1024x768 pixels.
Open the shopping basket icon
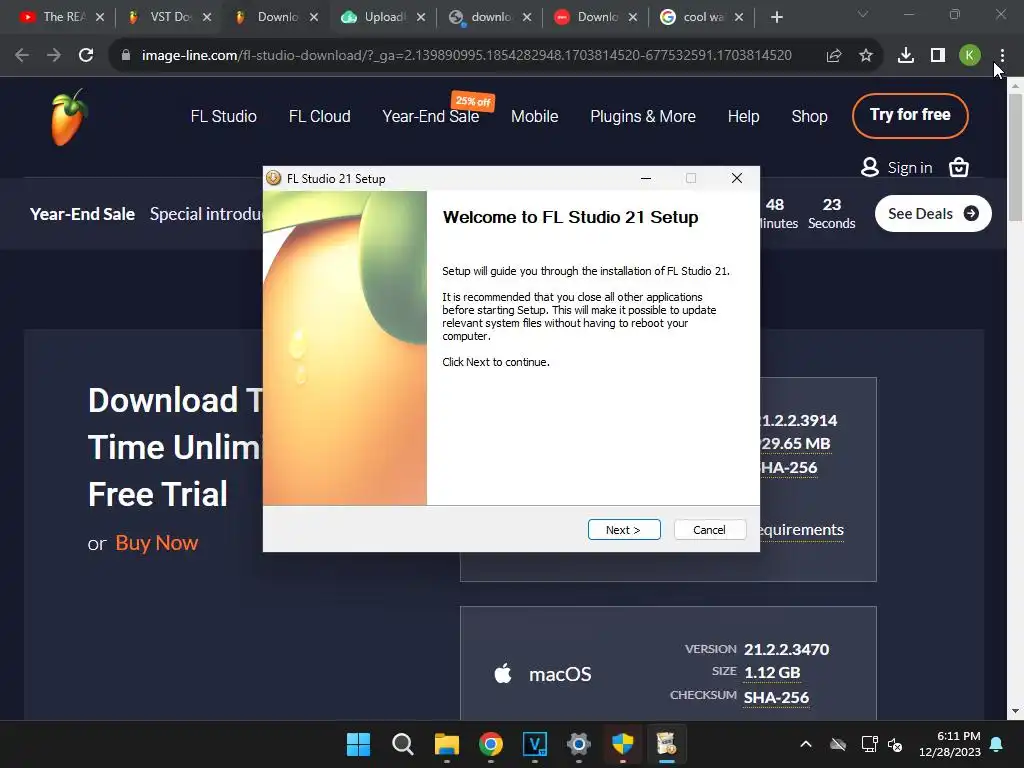(959, 168)
